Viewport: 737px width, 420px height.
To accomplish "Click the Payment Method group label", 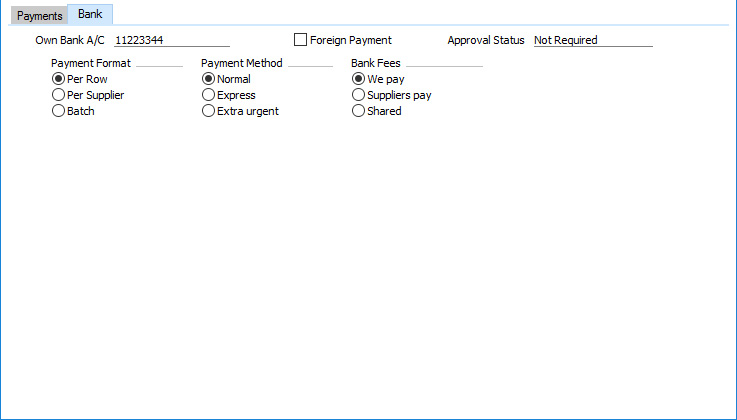I will [x=242, y=63].
